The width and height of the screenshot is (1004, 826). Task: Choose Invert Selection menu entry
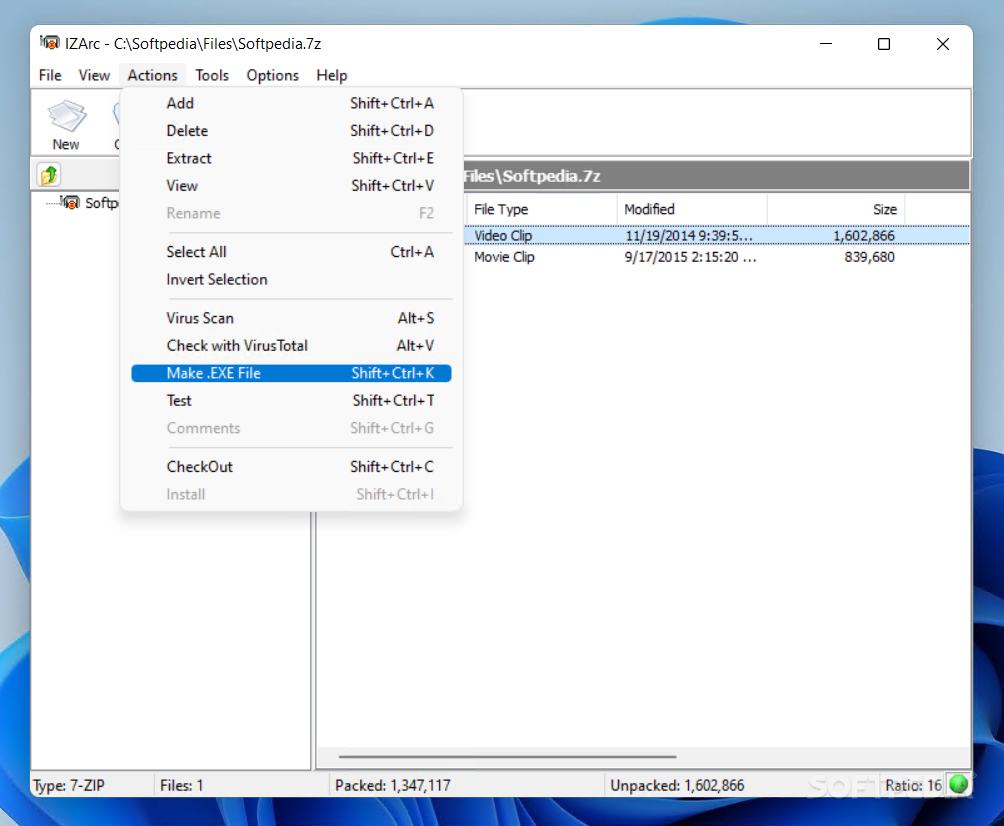click(x=291, y=279)
